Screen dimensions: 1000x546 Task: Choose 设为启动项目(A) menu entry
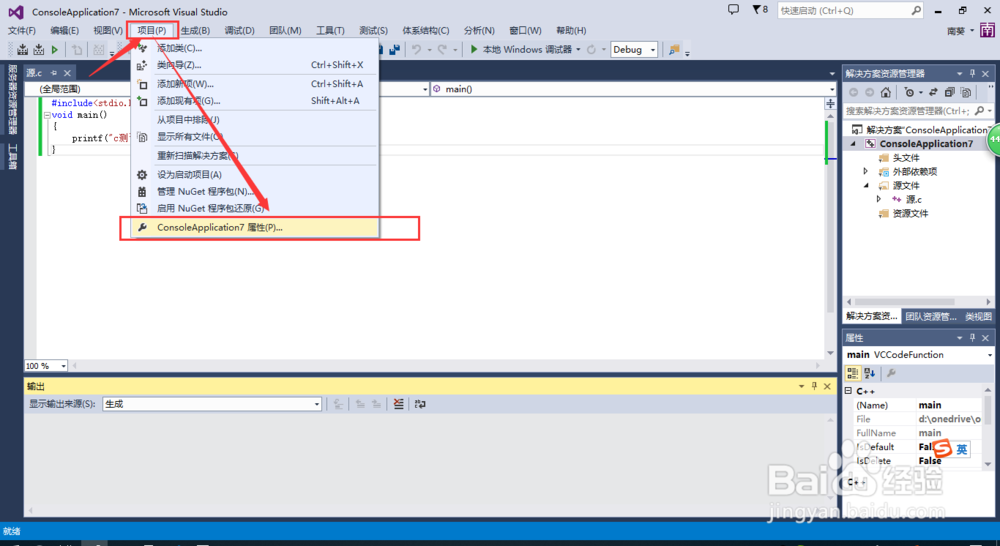(x=255, y=174)
